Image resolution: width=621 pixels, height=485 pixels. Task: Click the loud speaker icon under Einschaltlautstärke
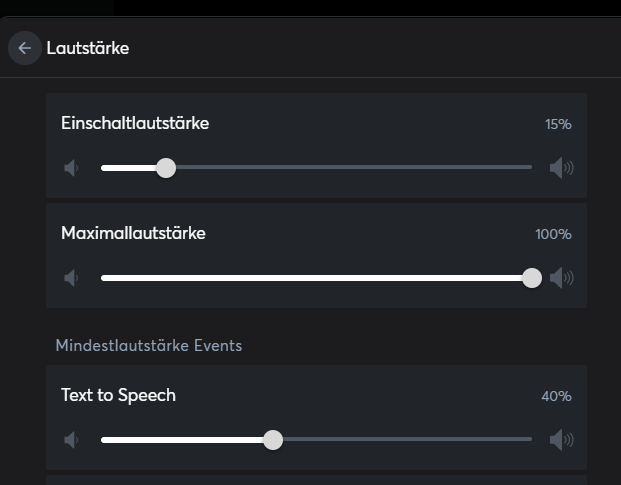coord(561,168)
